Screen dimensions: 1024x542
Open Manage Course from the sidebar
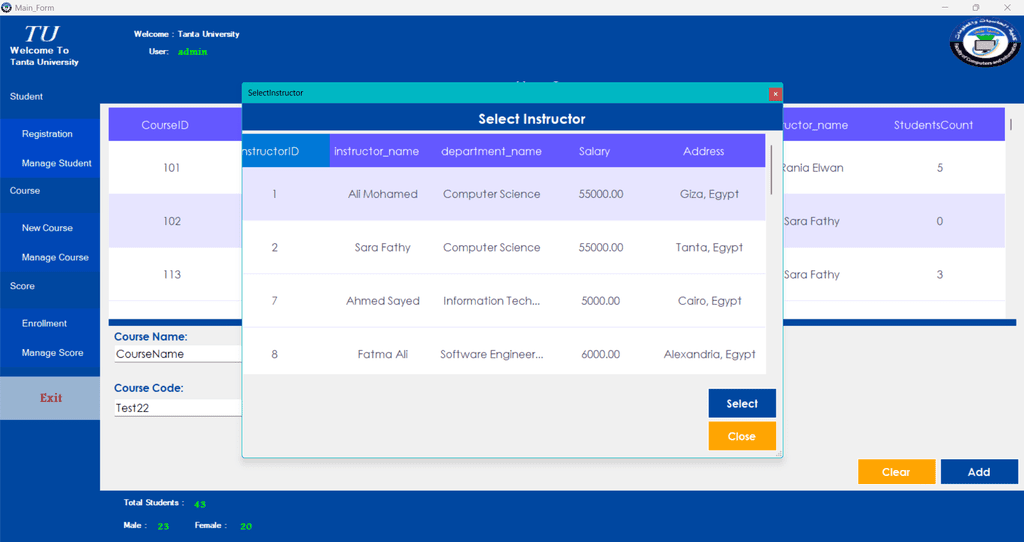click(x=55, y=257)
